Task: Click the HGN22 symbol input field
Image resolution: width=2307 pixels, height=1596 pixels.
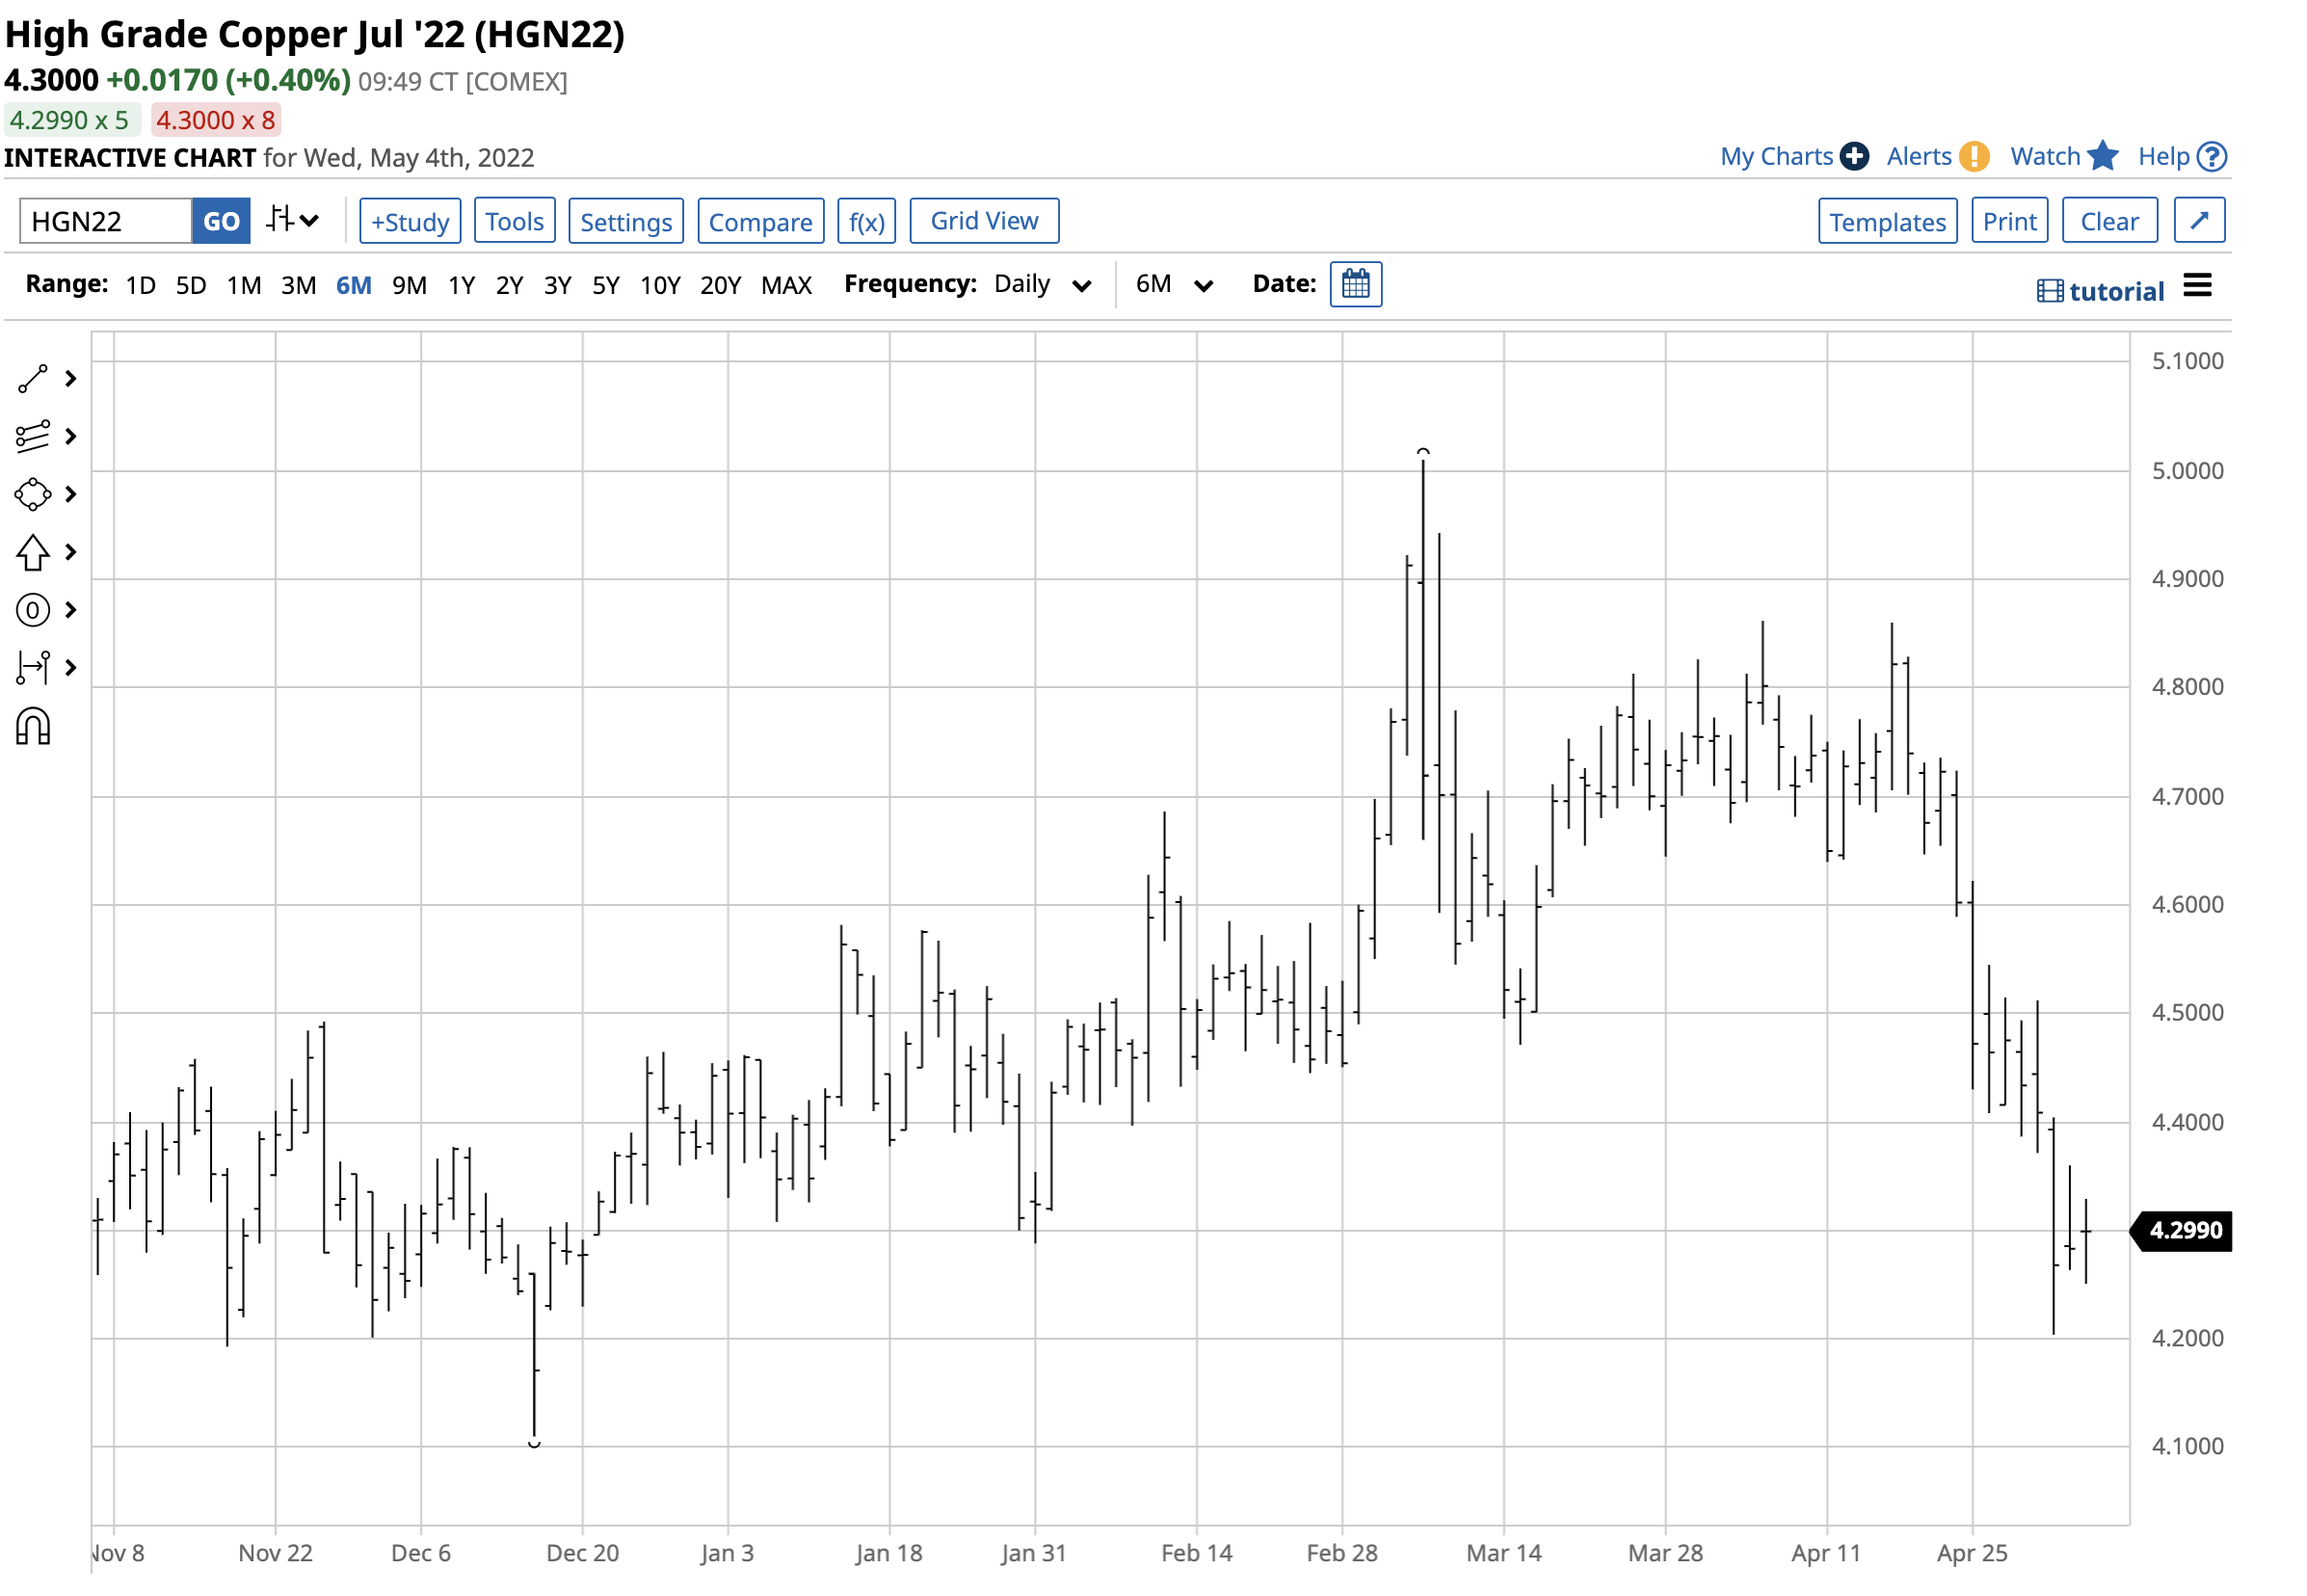Action: pos(105,221)
